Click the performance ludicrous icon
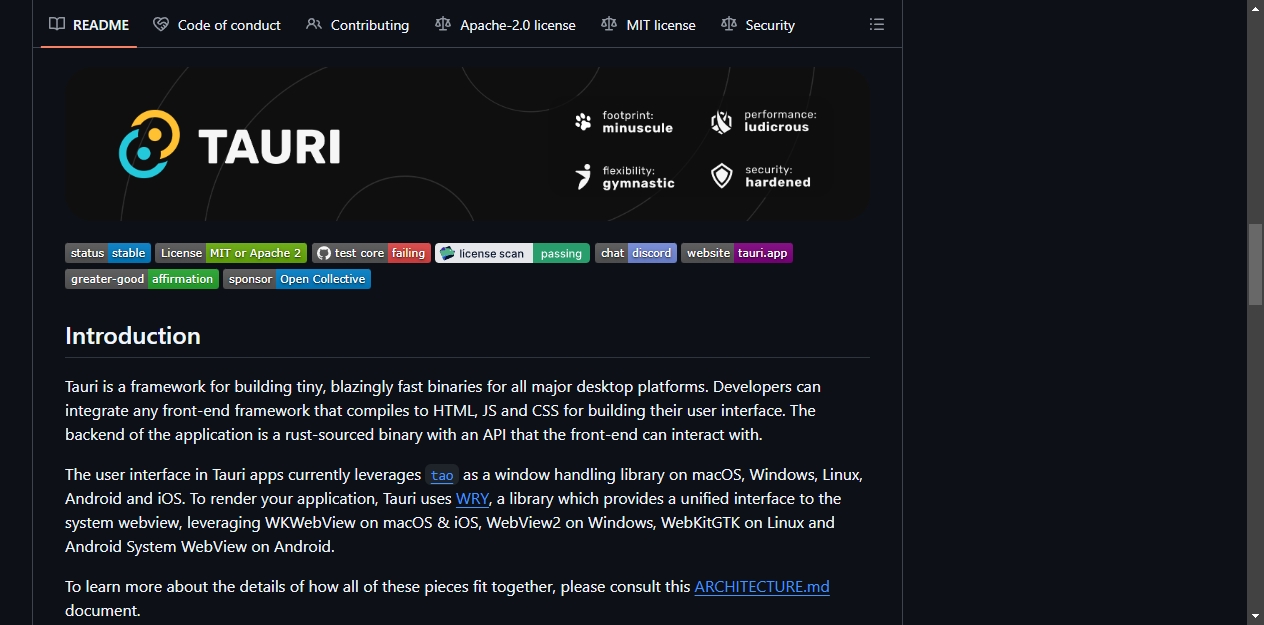Image resolution: width=1264 pixels, height=625 pixels. tap(722, 122)
